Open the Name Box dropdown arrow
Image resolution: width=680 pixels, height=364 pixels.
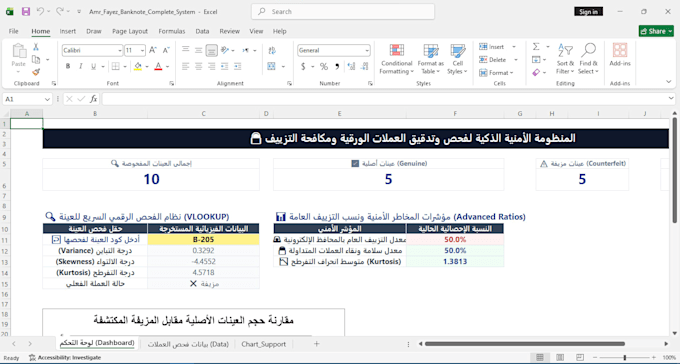tap(47, 99)
